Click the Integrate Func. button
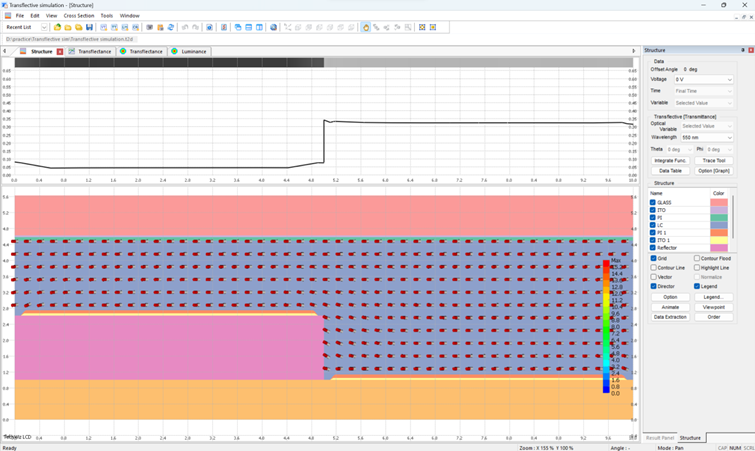Screen dimensions: 755x451 (670, 161)
